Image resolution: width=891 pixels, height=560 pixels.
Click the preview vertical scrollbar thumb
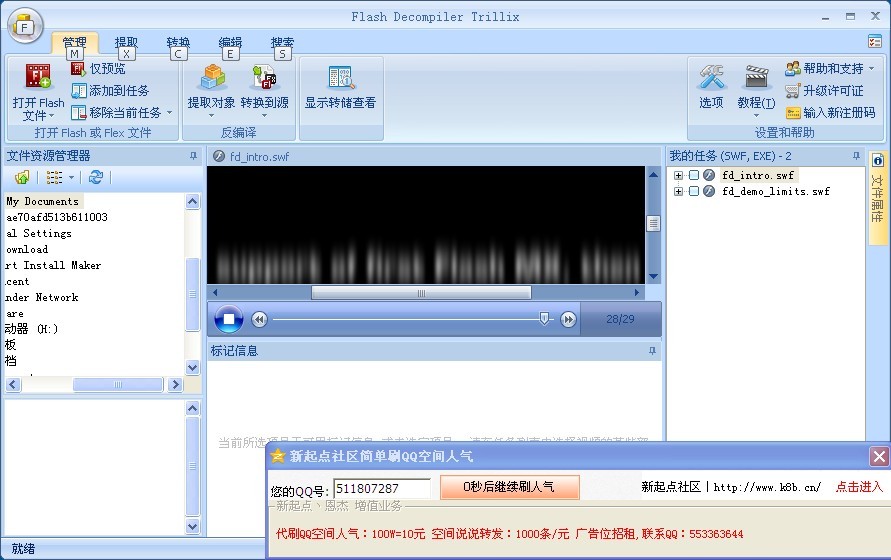(653, 223)
